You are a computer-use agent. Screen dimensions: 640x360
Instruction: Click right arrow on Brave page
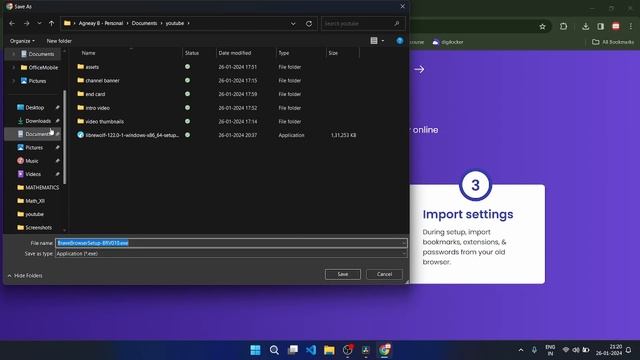pyautogui.click(x=419, y=69)
